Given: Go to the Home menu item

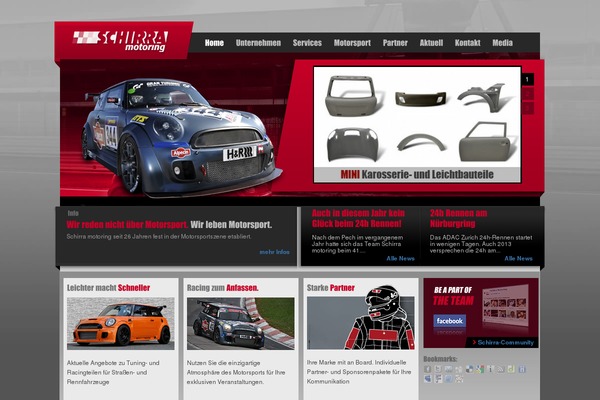Looking at the screenshot, I should [214, 43].
